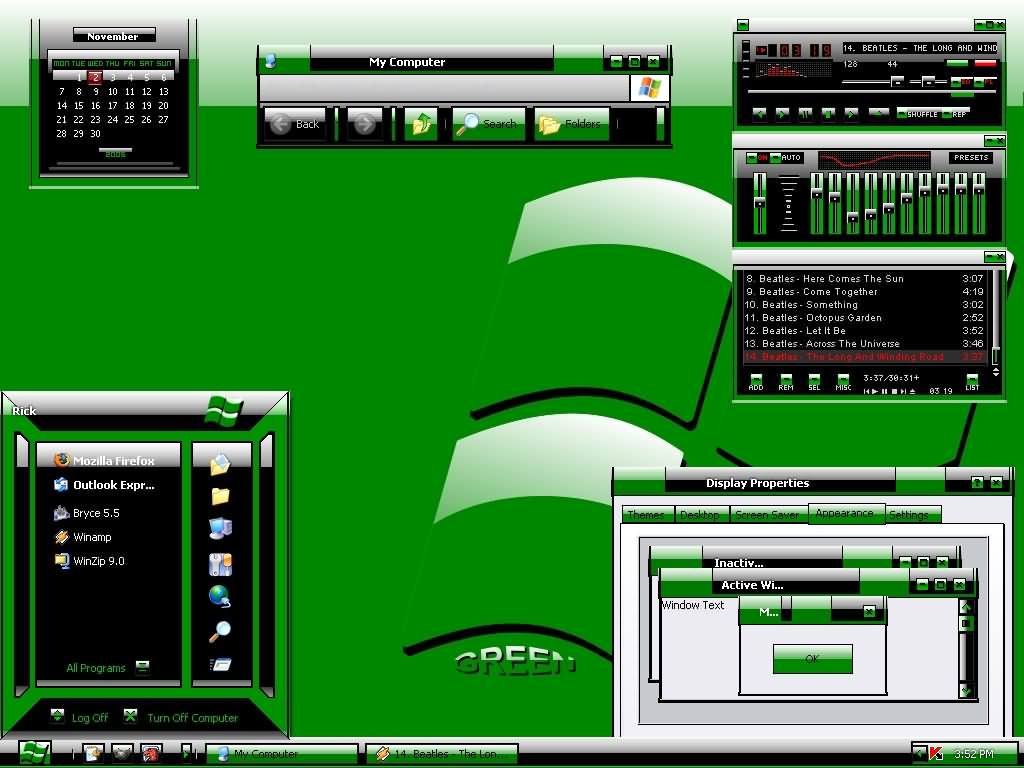This screenshot has width=1024, height=768.
Task: Toggle Repeat (REP) in Winamp
Action: 956,114
